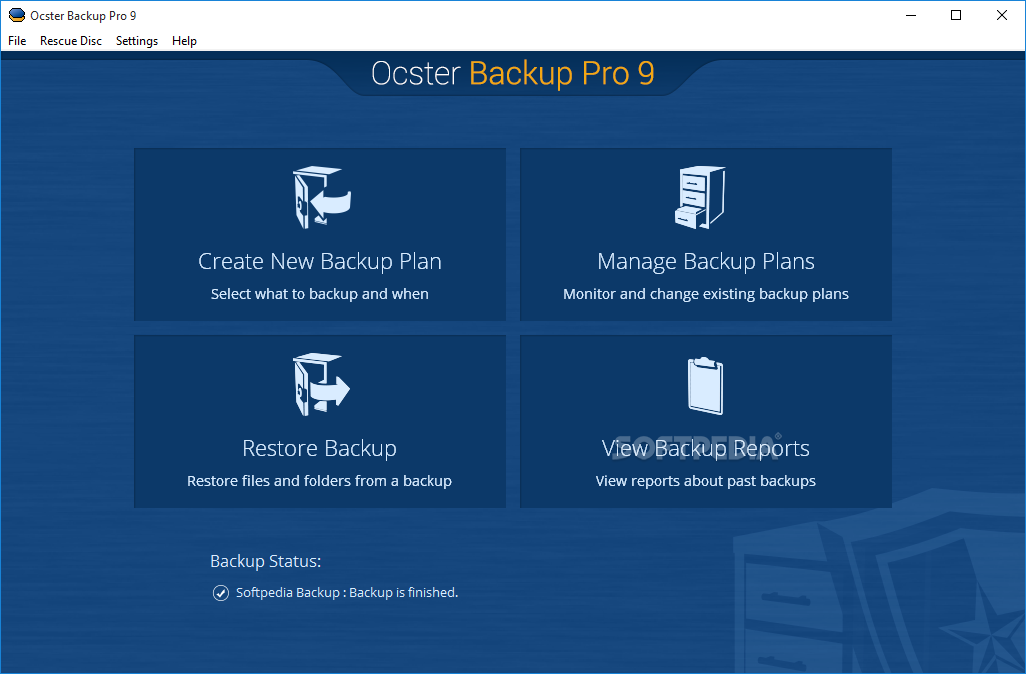1026x674 pixels.
Task: Open View Backup Reports title
Action: (705, 448)
